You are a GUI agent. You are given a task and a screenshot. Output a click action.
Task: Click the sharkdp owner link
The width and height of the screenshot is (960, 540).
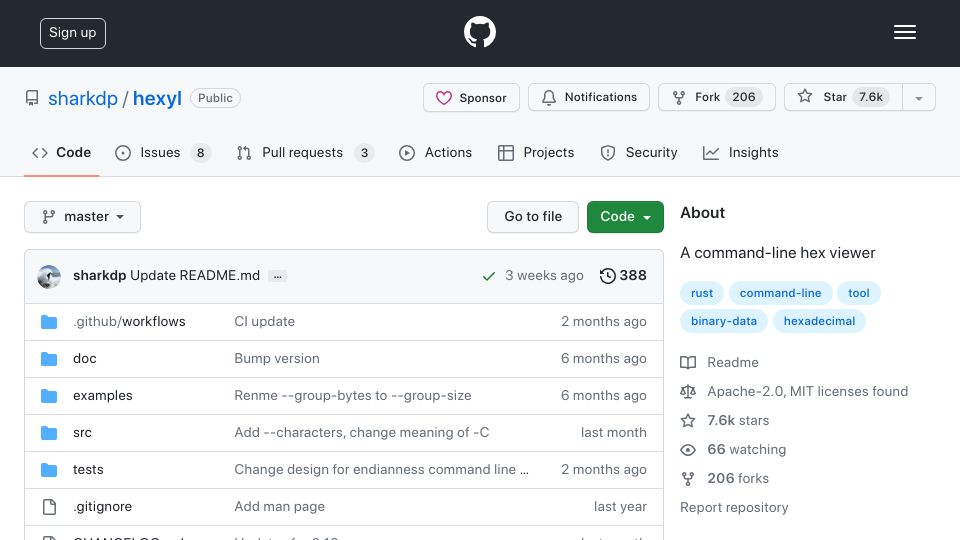point(83,98)
